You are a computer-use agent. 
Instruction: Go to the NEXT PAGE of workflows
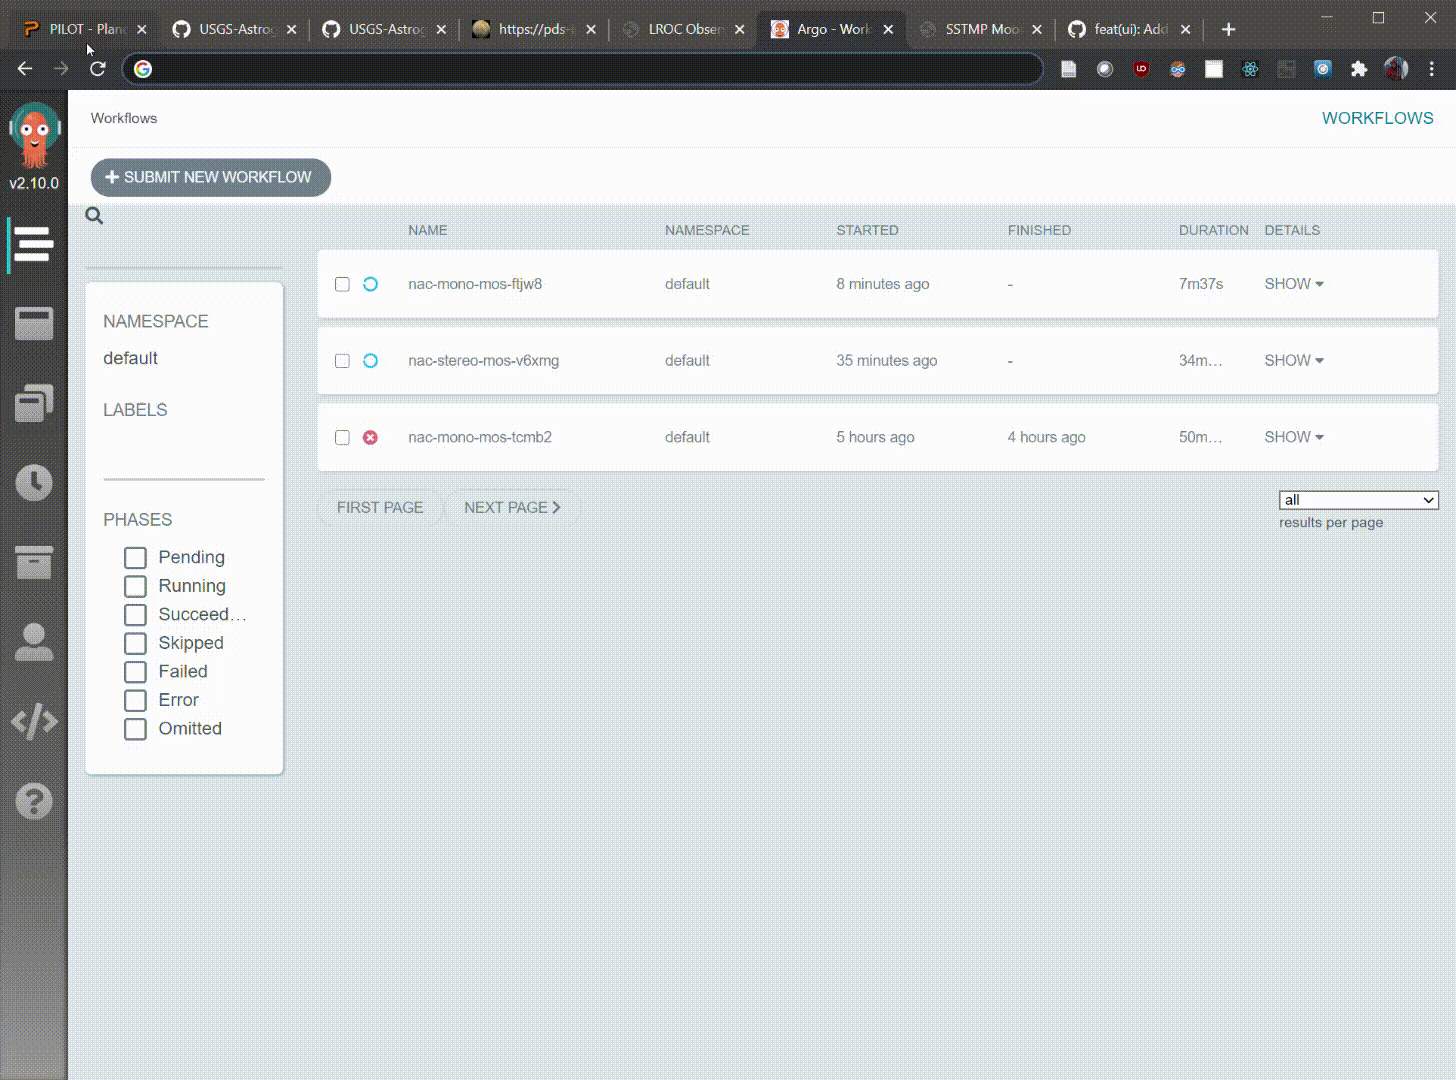pos(513,507)
